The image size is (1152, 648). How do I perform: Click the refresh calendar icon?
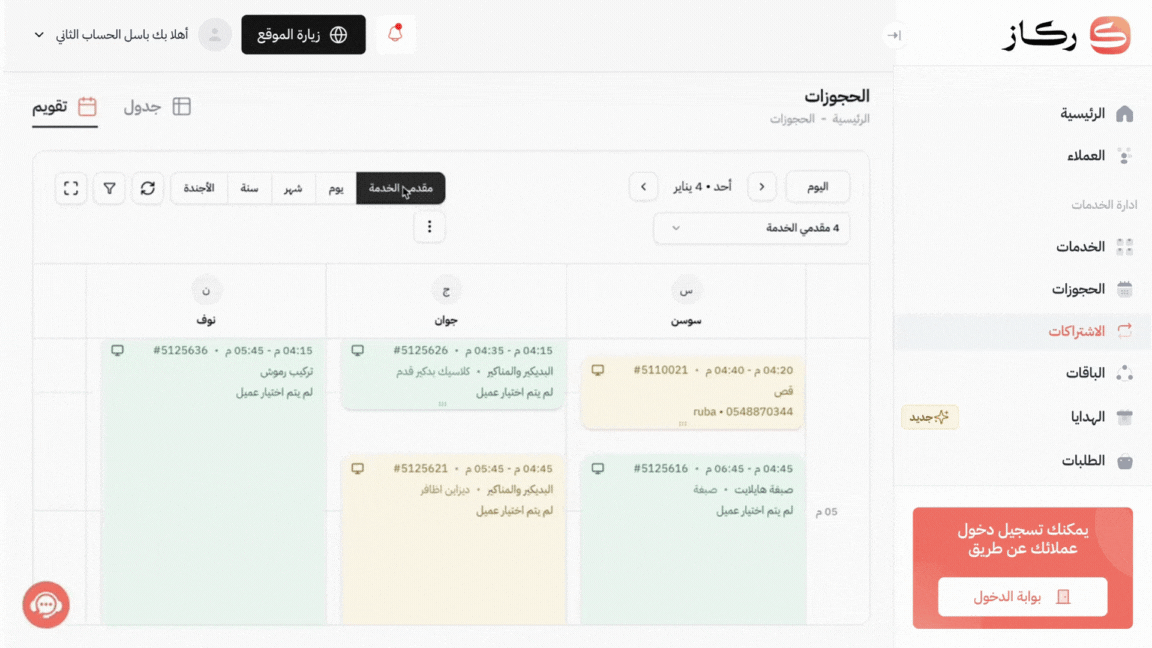pos(148,188)
